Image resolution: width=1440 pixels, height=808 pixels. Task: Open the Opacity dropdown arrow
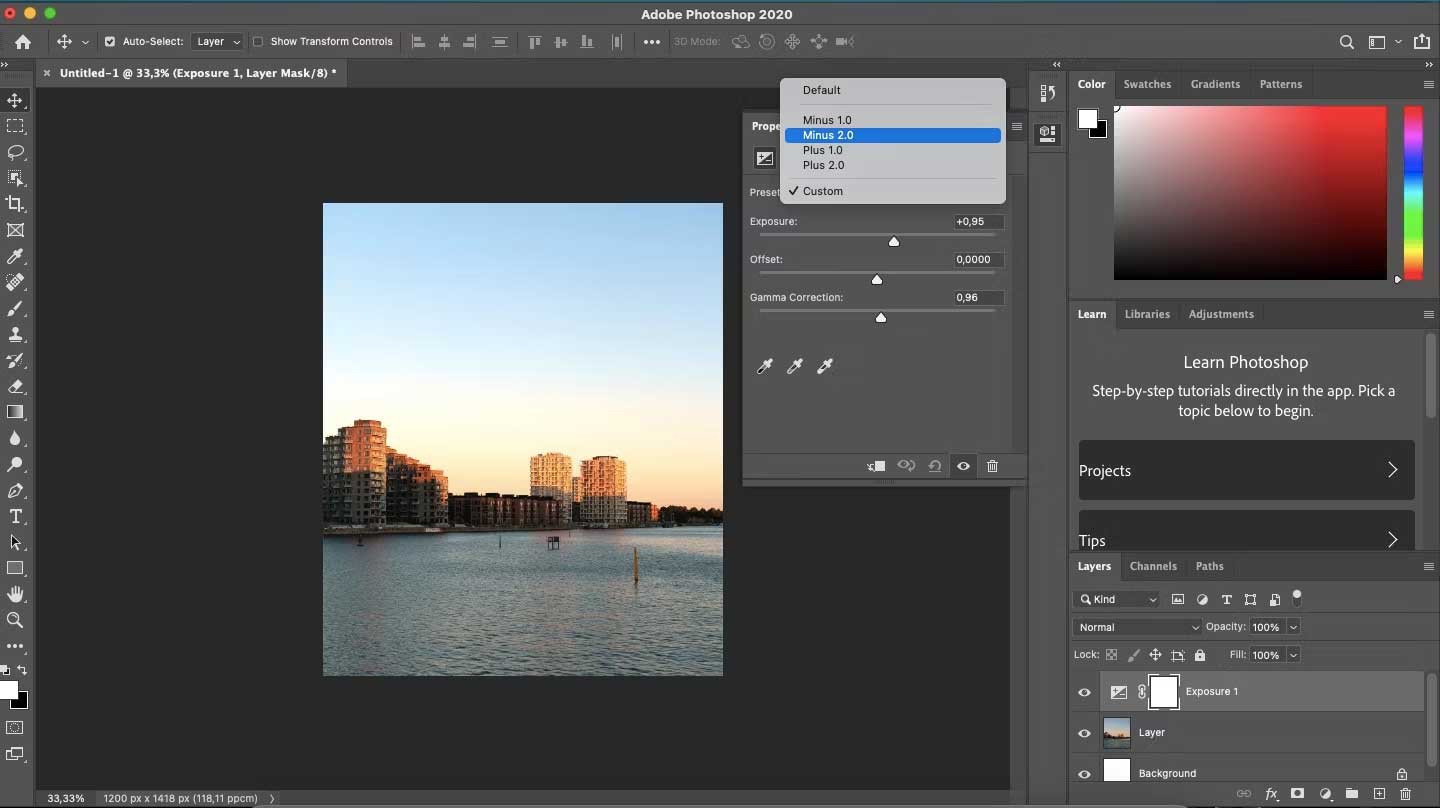click(1291, 627)
